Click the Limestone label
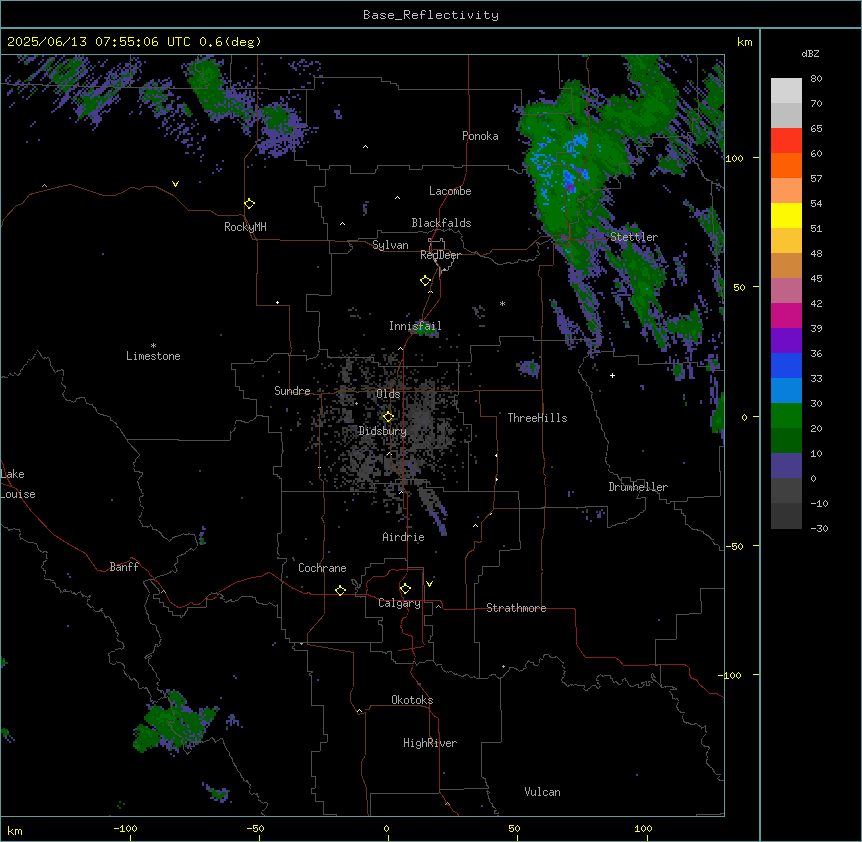This screenshot has height=842, width=862. pos(153,356)
